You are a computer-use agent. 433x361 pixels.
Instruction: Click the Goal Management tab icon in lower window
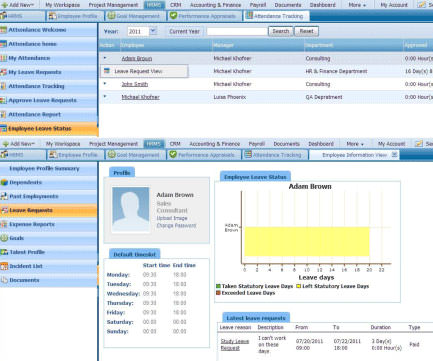click(111, 155)
